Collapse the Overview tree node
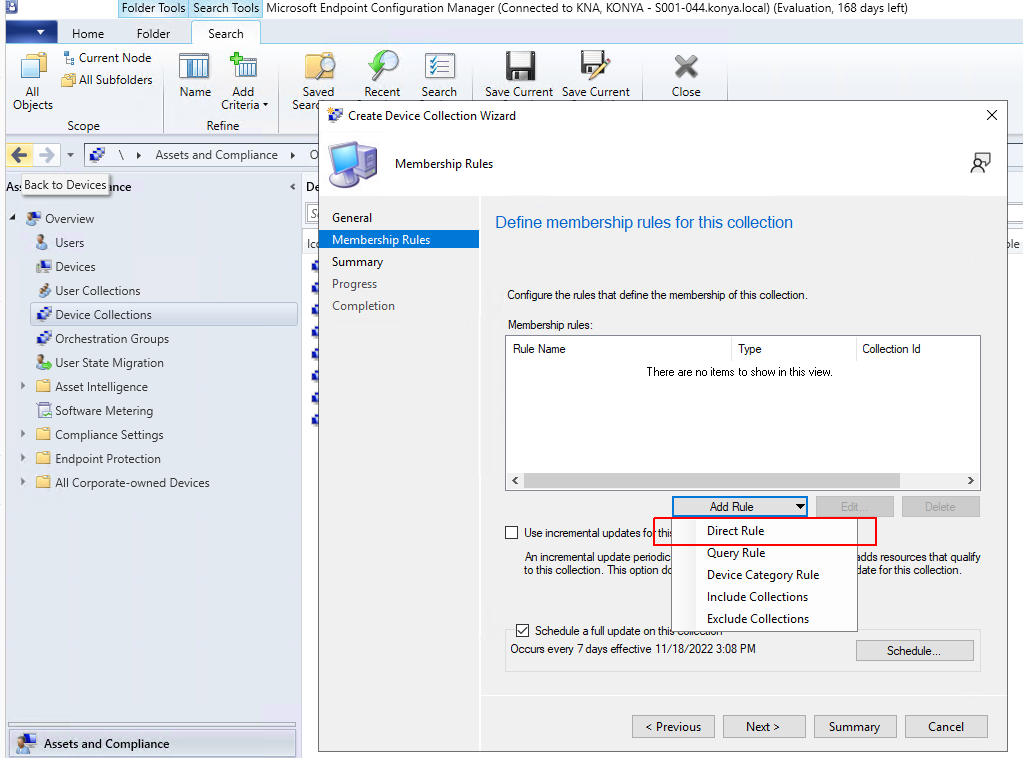The width and height of the screenshot is (1023, 758). (x=13, y=217)
